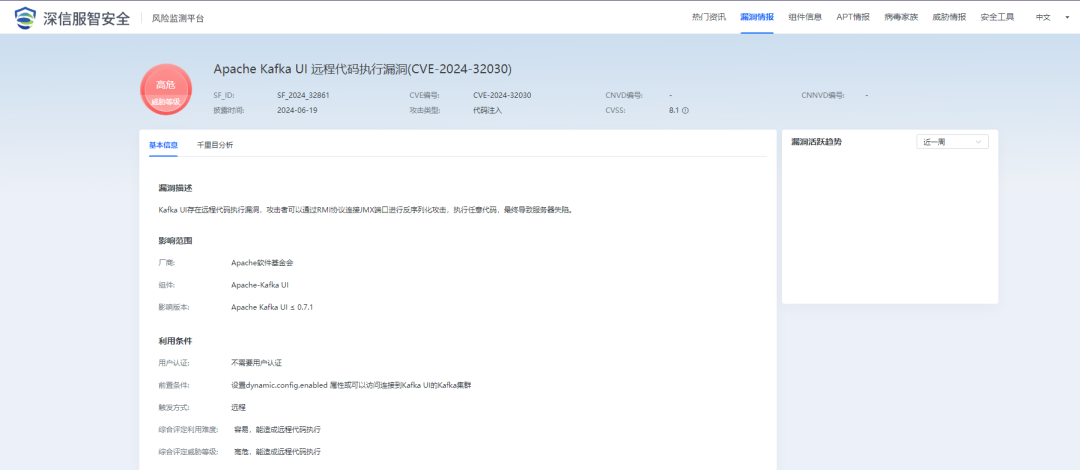Open the 近一周 time range dropdown
Image resolution: width=1080 pixels, height=470 pixels.
(952, 142)
